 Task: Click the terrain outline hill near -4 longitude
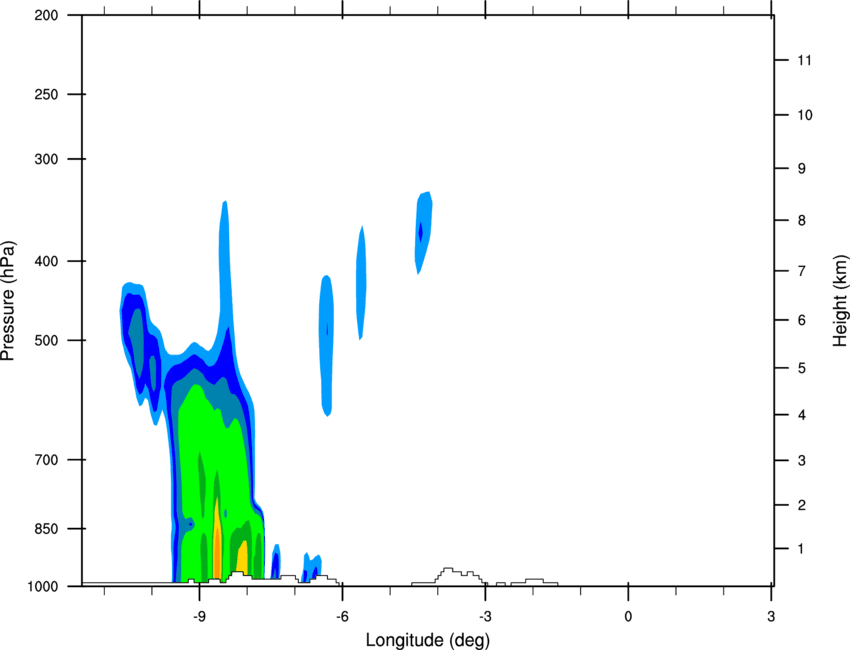pyautogui.click(x=449, y=576)
